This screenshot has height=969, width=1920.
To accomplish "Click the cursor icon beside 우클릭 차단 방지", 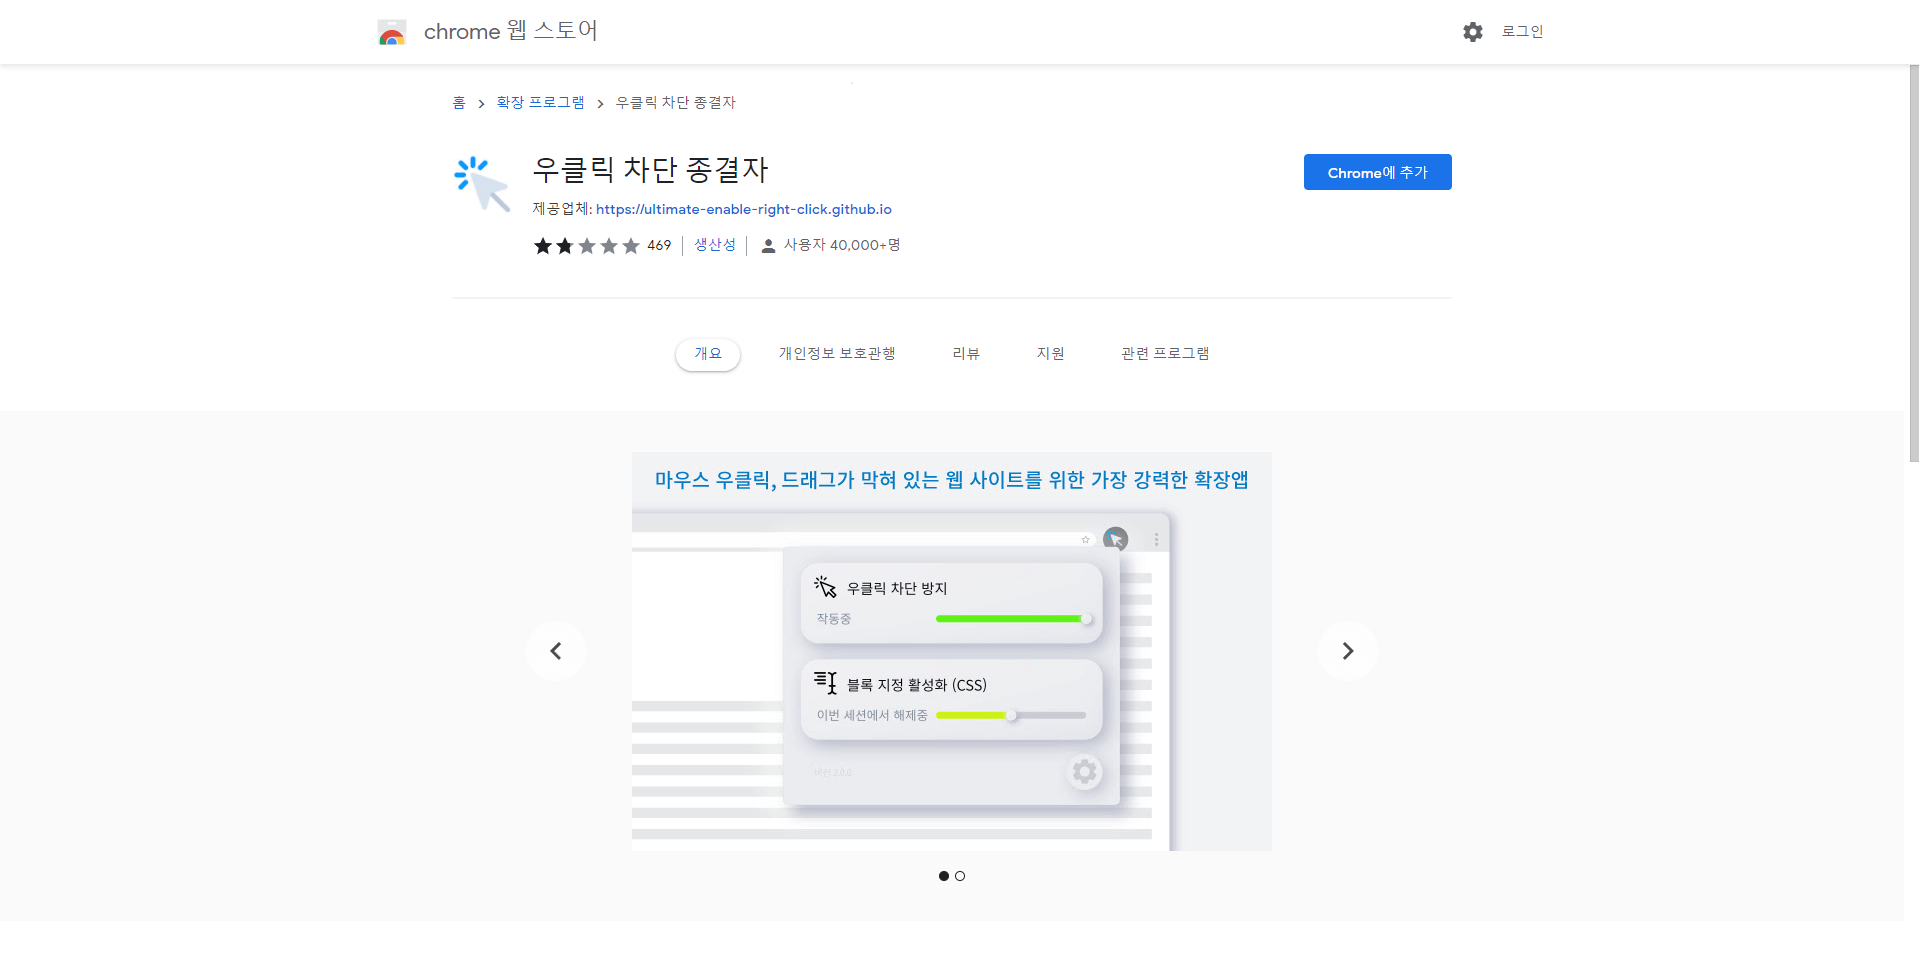I will [x=825, y=586].
